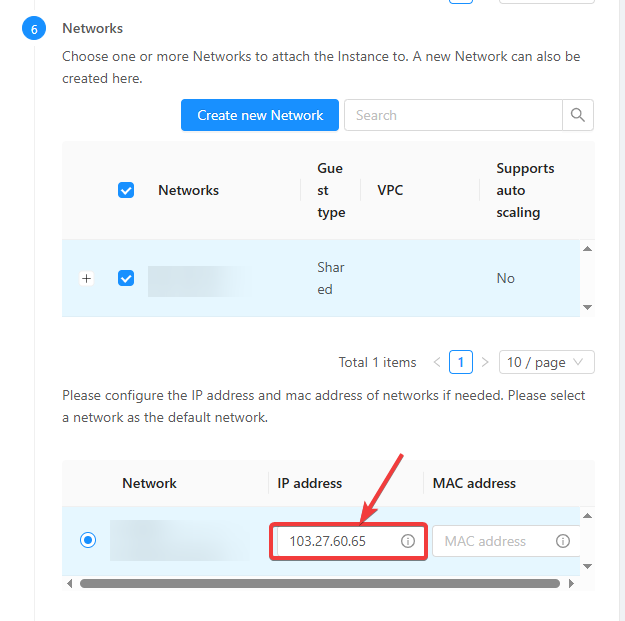Go to next page of networks
This screenshot has height=621, width=625.
coord(485,362)
